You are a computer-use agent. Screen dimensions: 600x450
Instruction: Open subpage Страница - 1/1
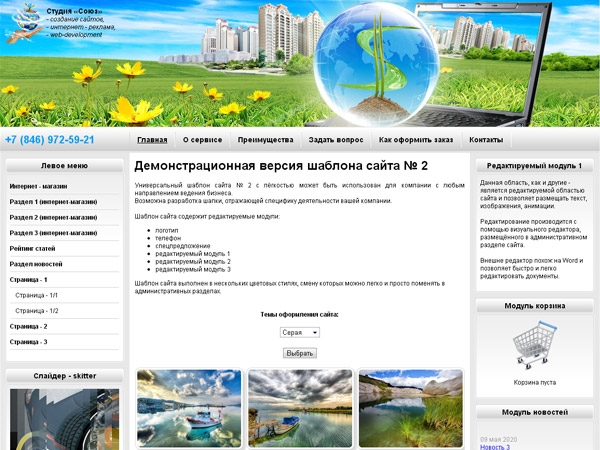point(36,295)
